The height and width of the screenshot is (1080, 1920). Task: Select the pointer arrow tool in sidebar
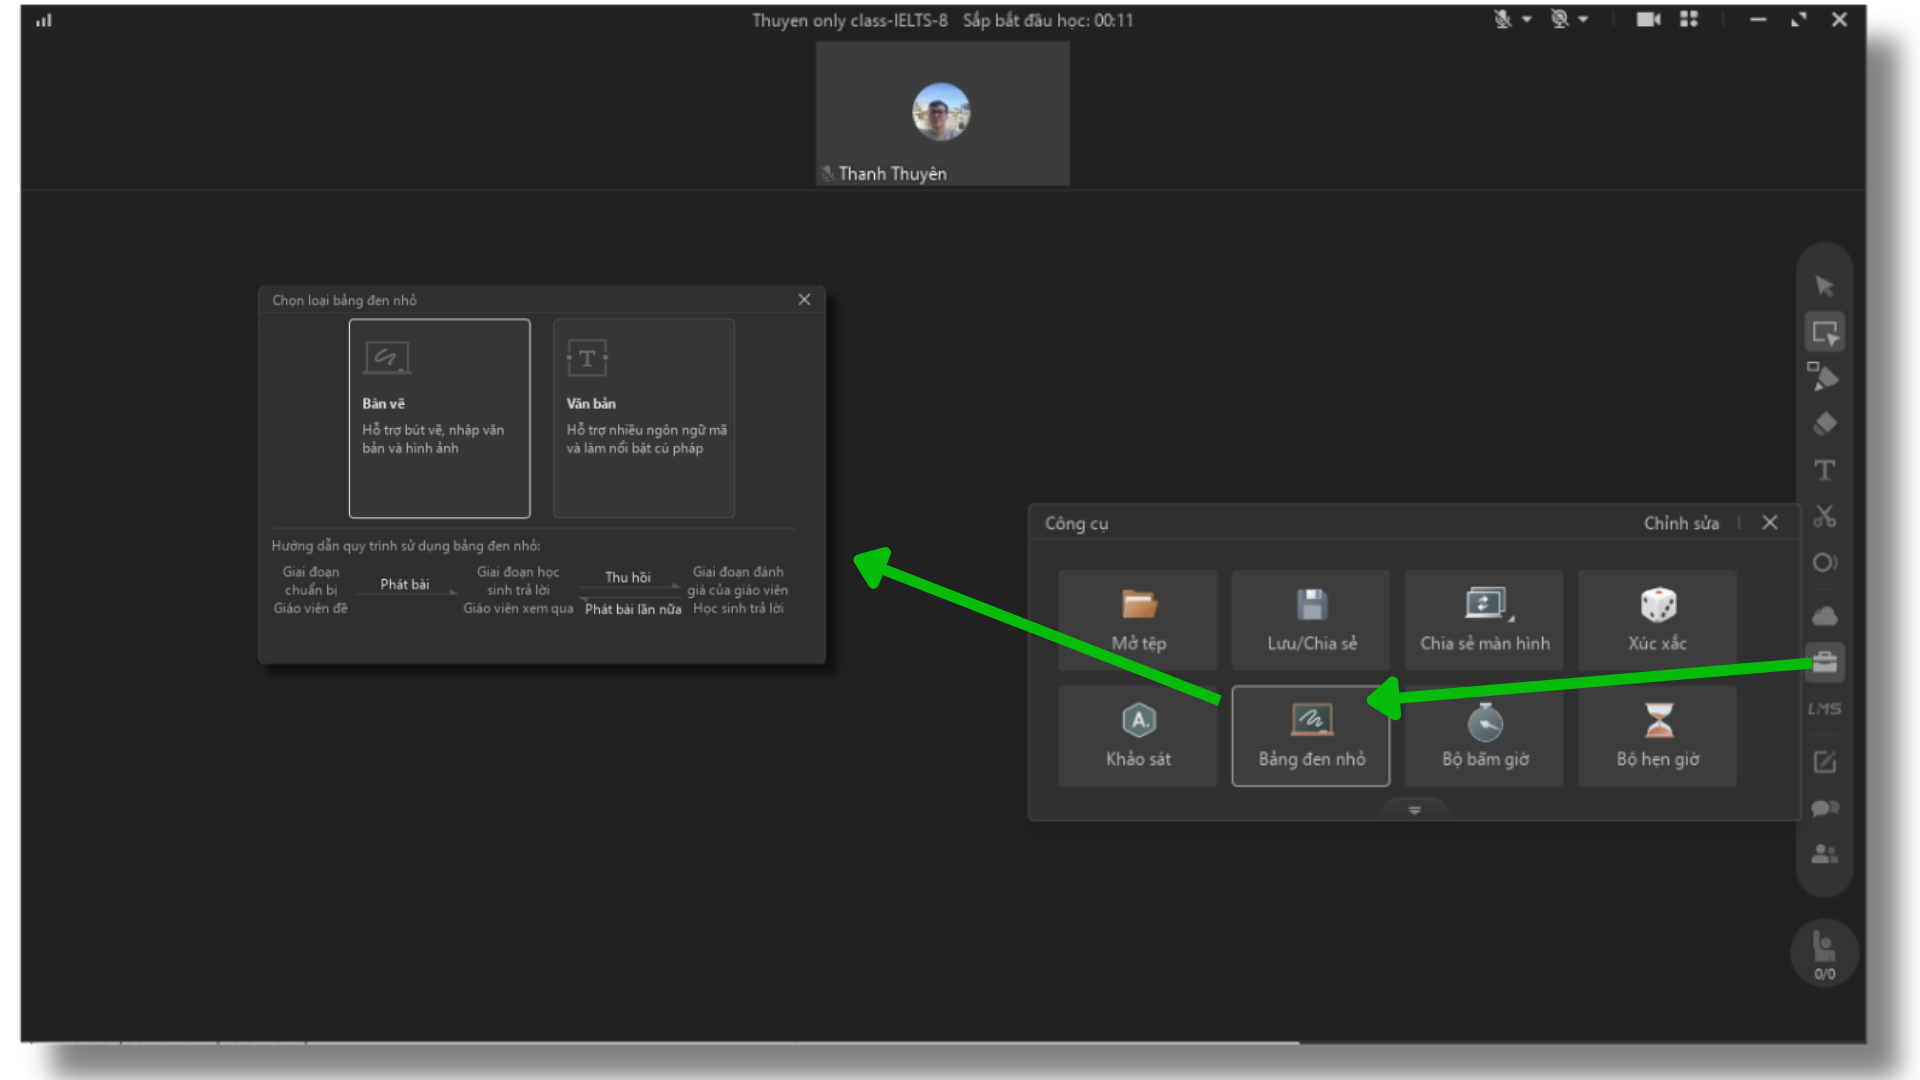(1824, 287)
